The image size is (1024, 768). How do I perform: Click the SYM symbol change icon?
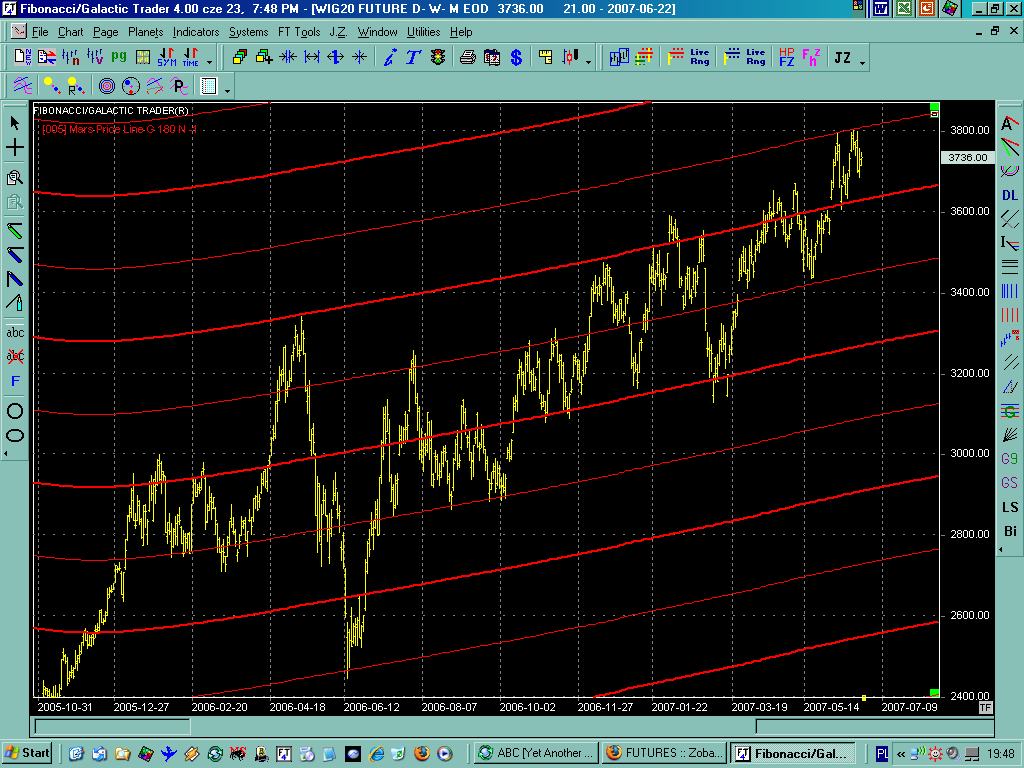(x=166, y=57)
